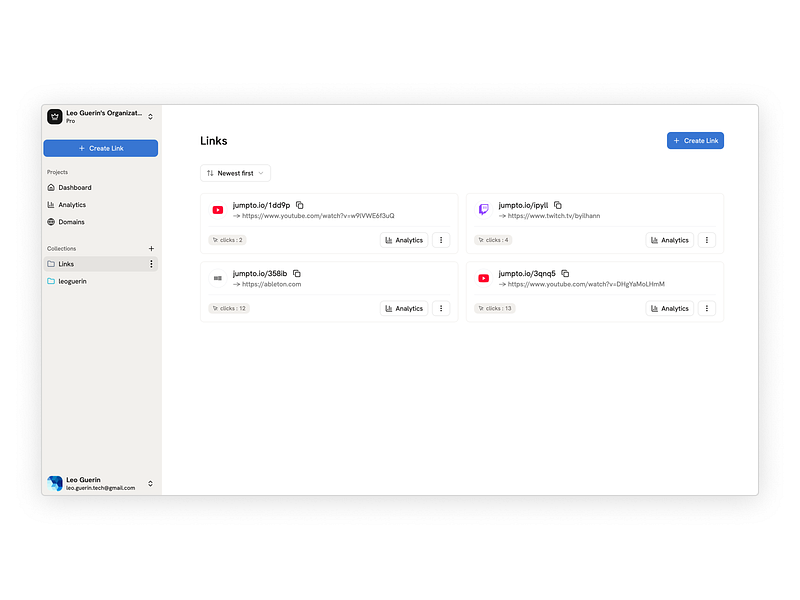Select the leoguerin collection

101,281
